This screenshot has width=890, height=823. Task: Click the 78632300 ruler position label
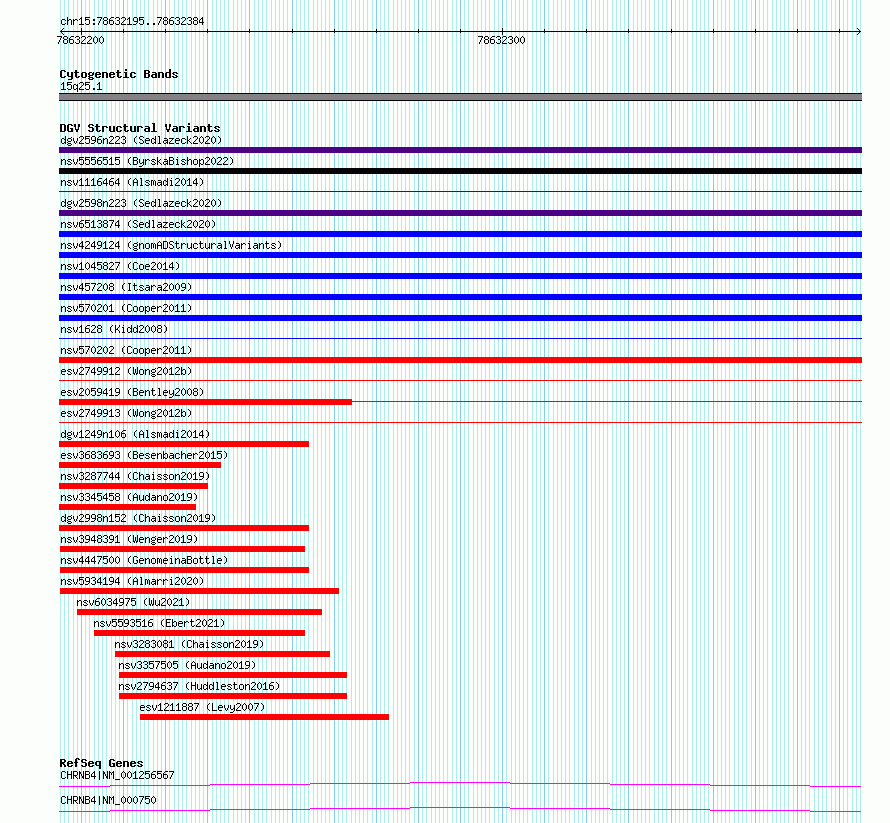501,40
